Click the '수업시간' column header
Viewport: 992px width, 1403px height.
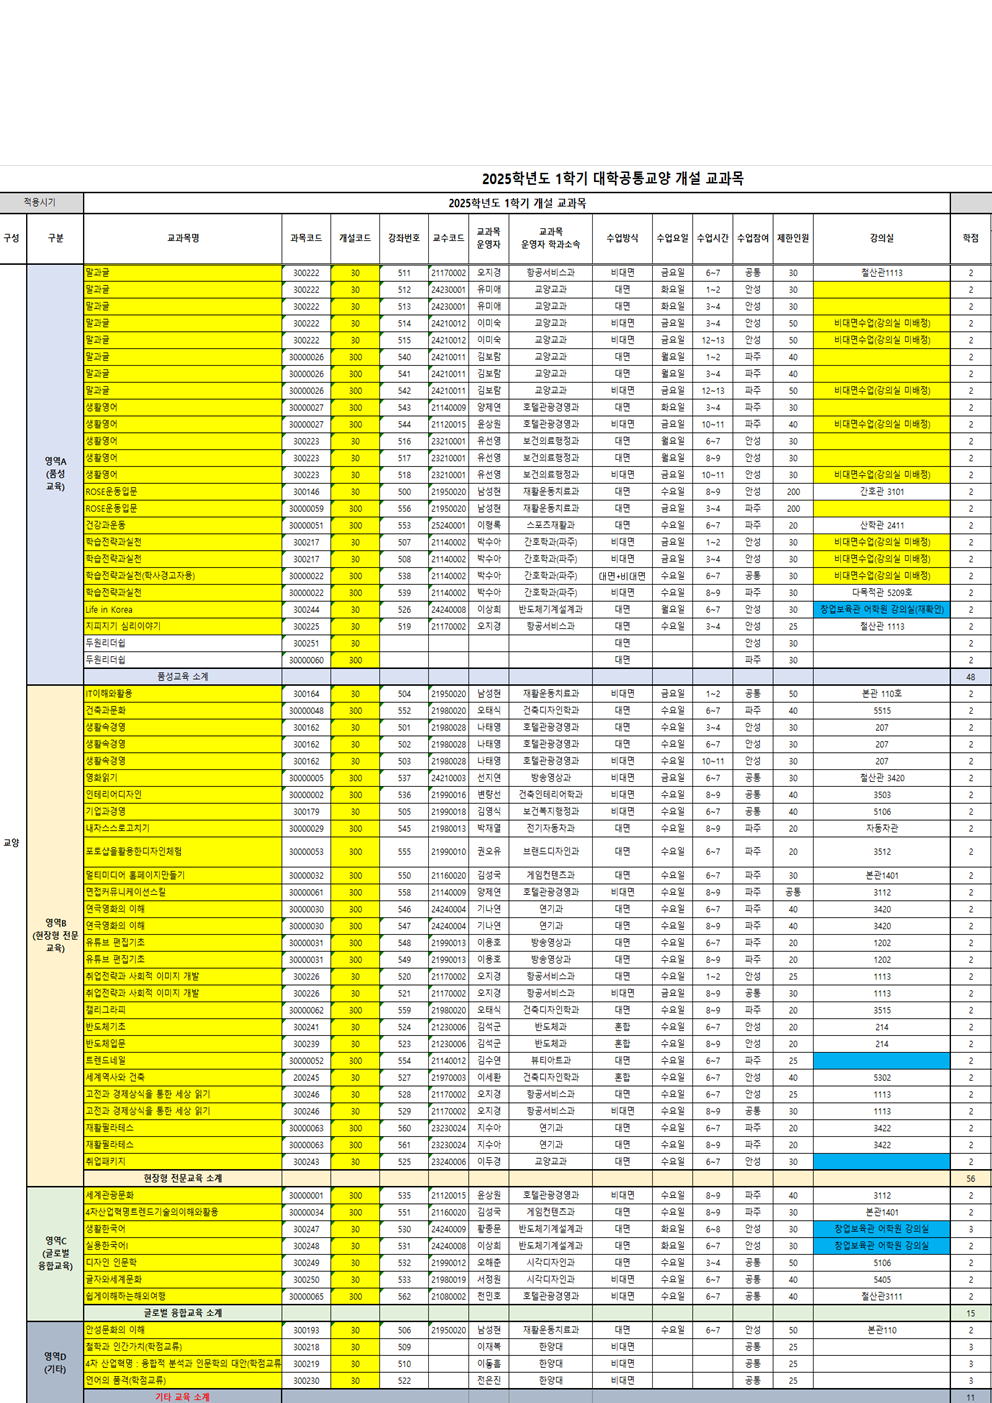point(712,238)
